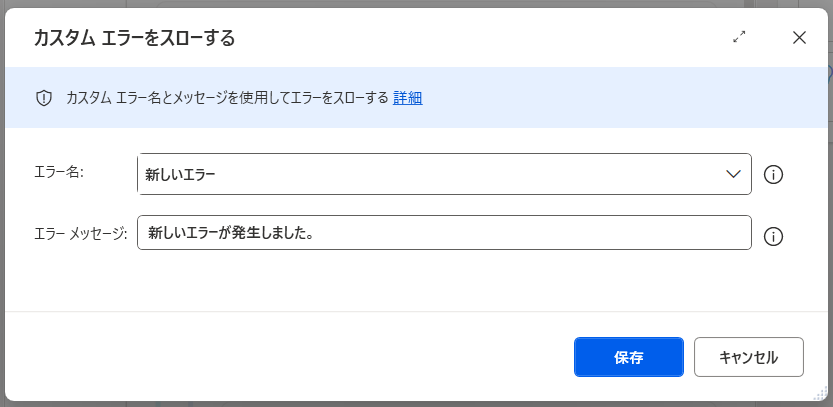Click footer empty space left of 保存
833x407 pixels.
300,357
